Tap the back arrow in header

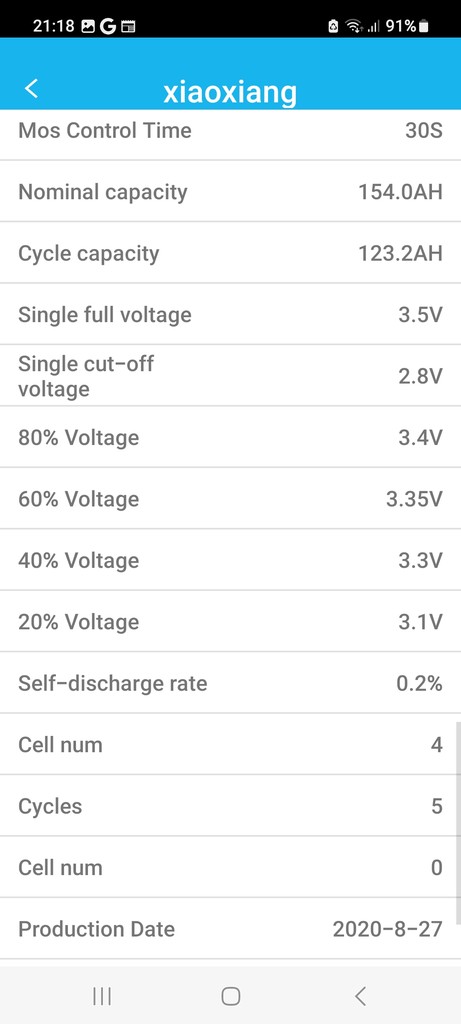[31, 88]
